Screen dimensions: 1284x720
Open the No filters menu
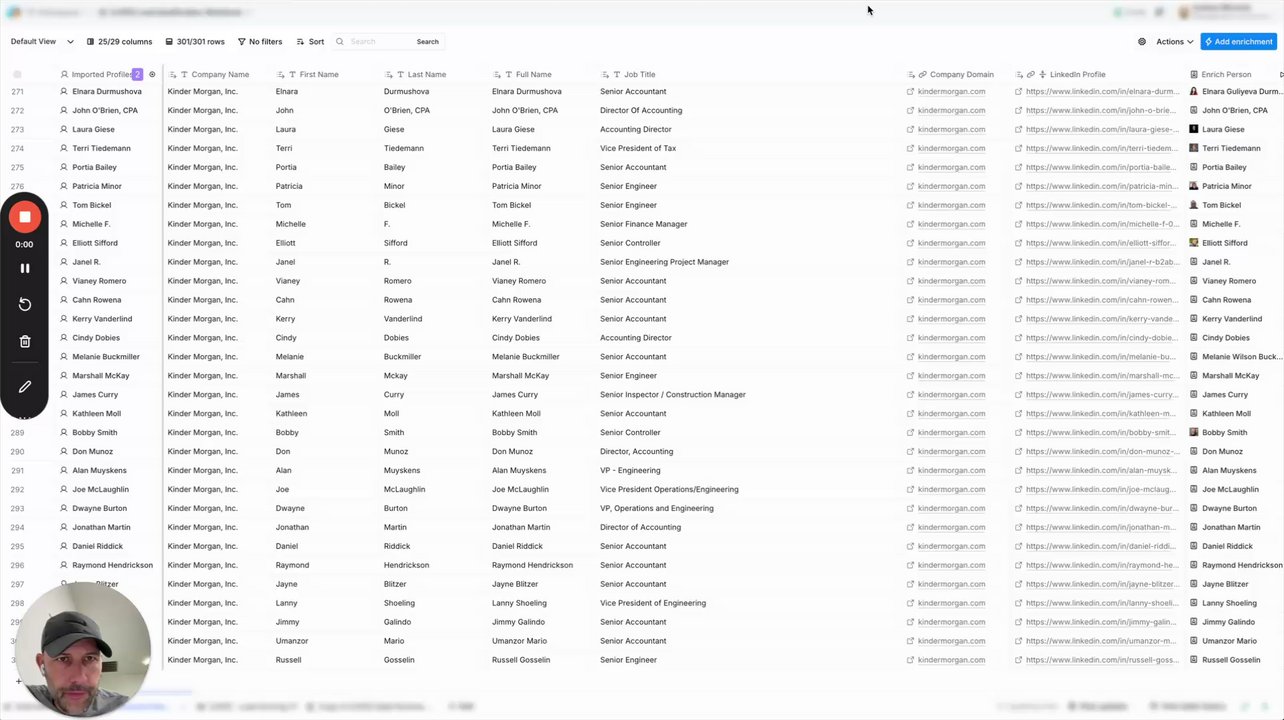260,42
